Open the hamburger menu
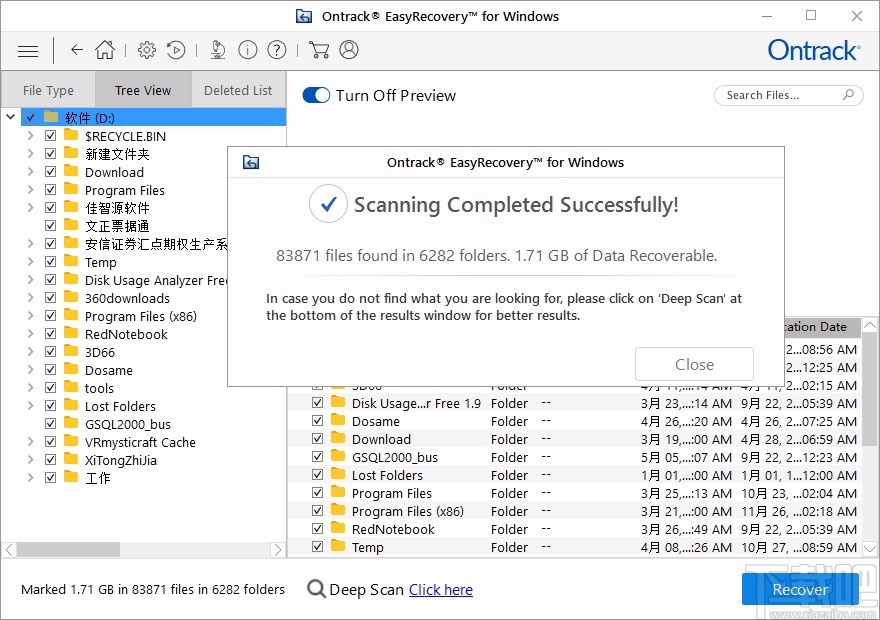Viewport: 880px width, 620px height. tap(28, 51)
